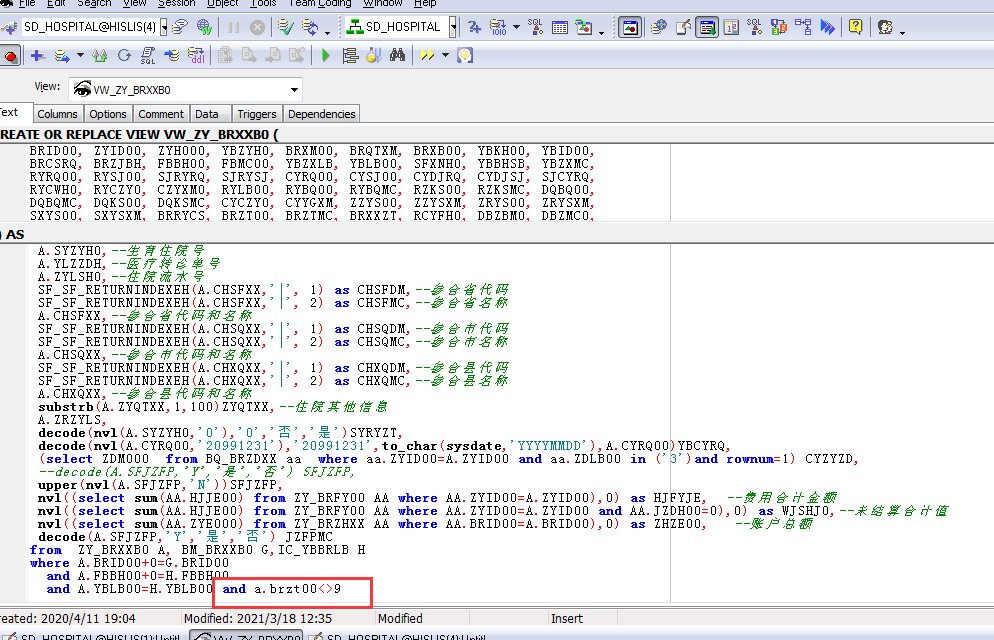Screen dimensions: 994x640
Task: Open the SD_HOSPITAL@HISLIS(4) connection dropdown
Action: click(165, 27)
